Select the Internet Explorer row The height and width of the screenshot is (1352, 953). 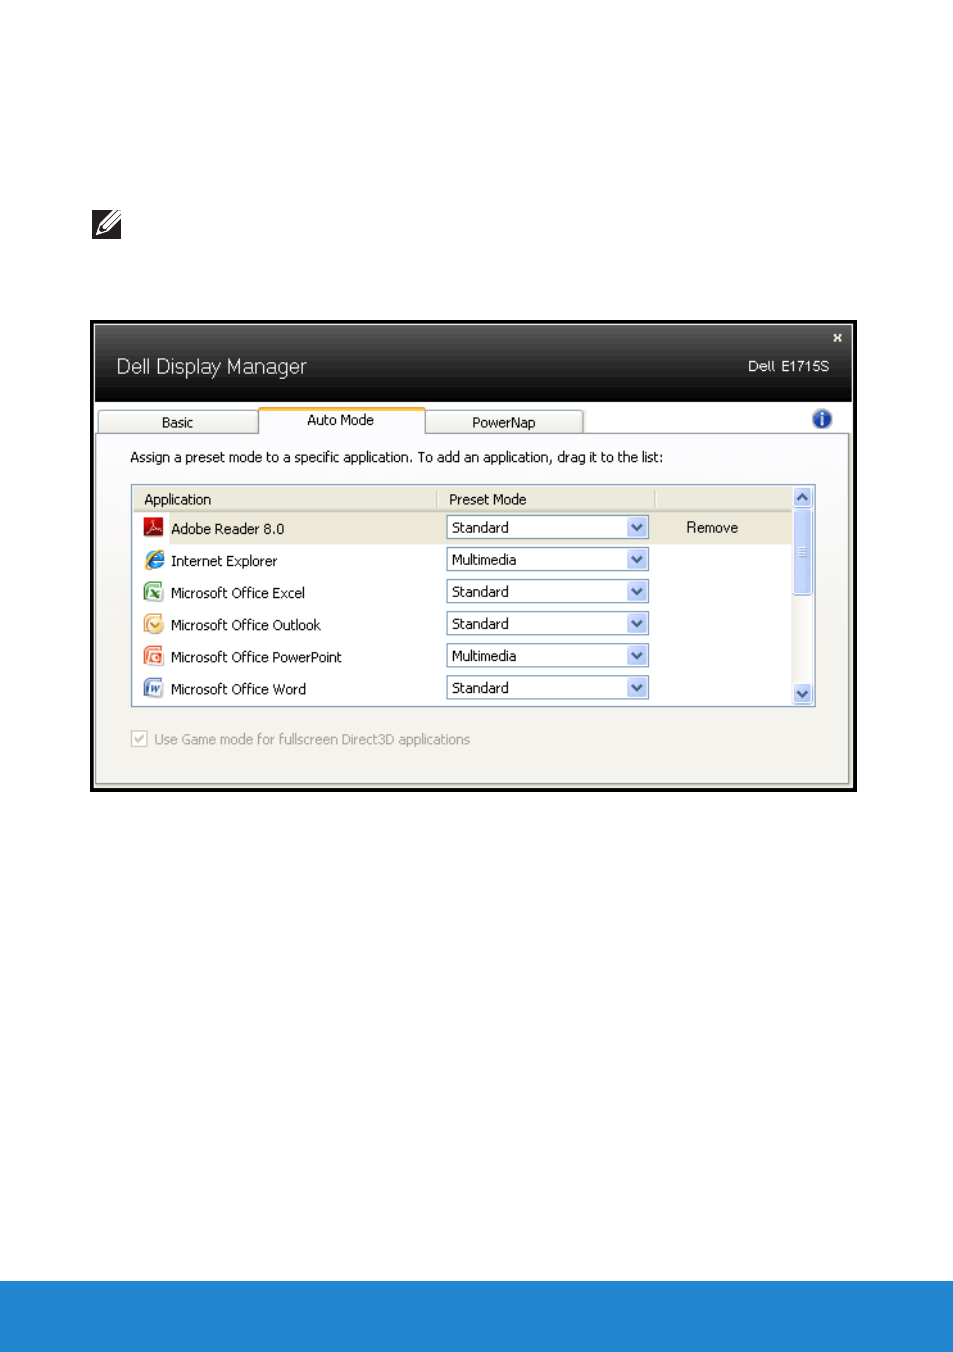click(462, 560)
